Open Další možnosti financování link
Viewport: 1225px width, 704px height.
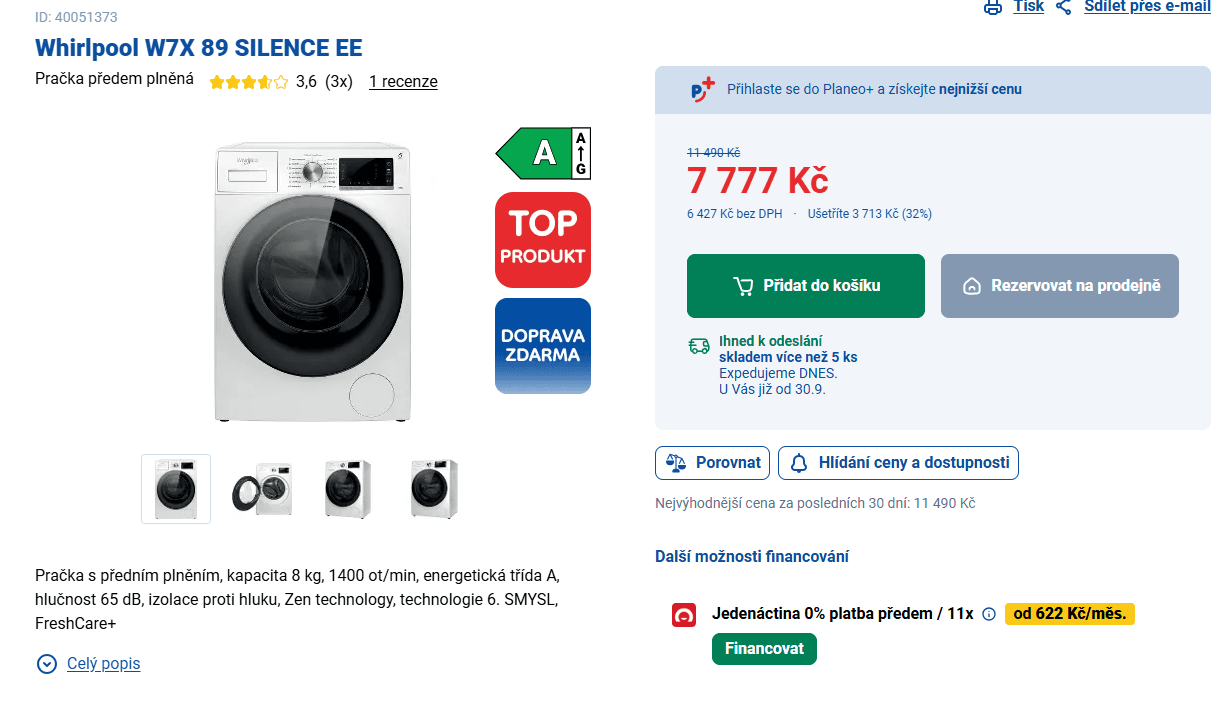(751, 557)
